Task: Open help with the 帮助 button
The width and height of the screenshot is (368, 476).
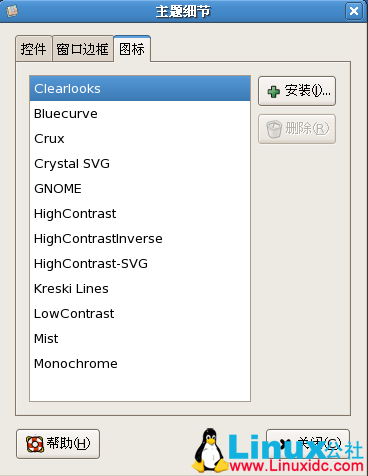Action: [x=58, y=444]
